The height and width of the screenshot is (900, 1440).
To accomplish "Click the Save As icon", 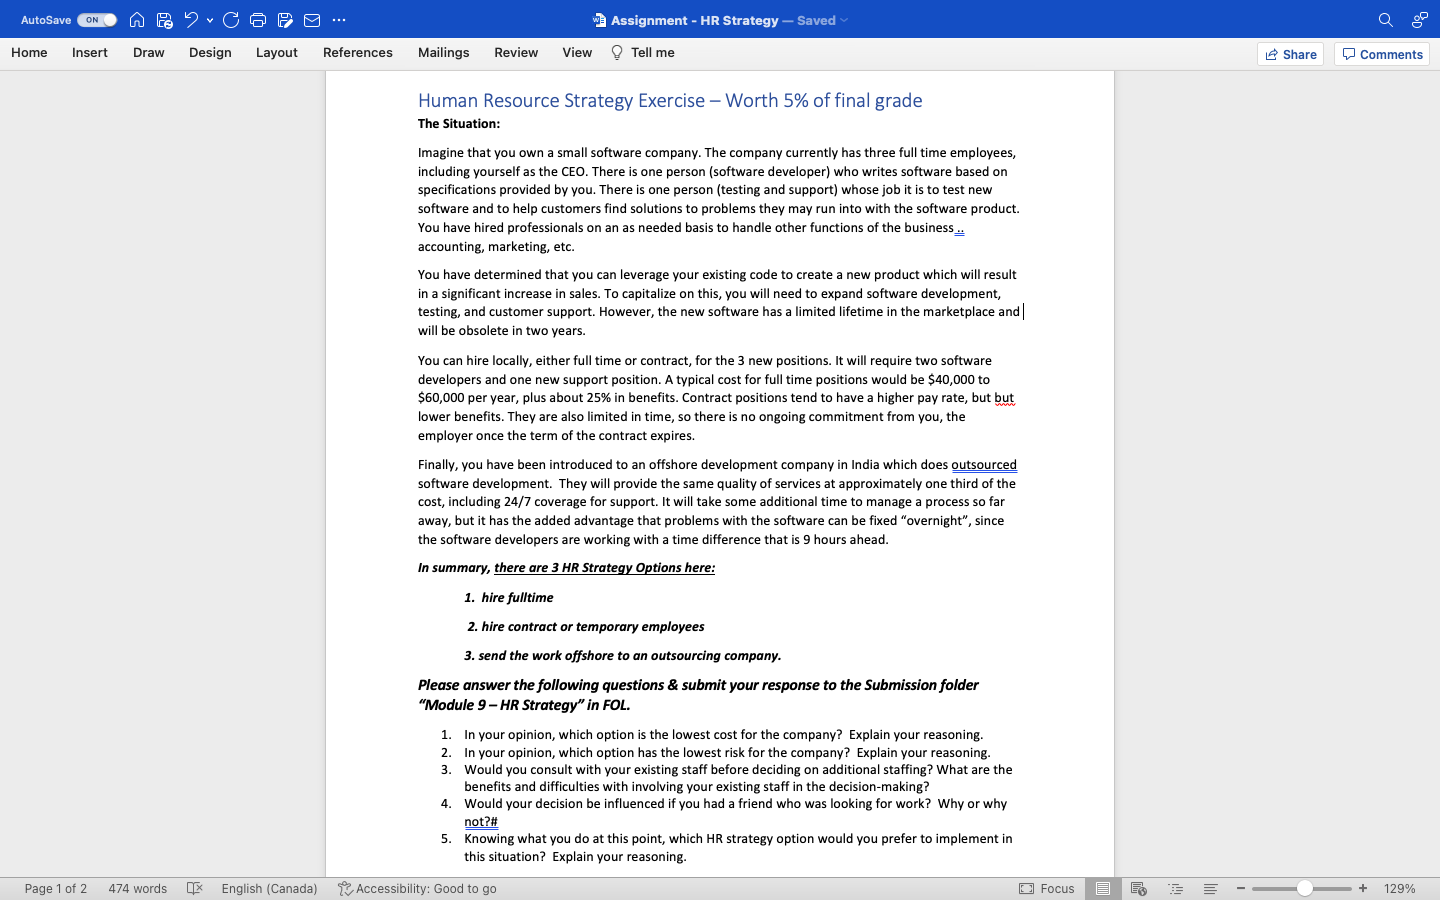I will (x=283, y=19).
